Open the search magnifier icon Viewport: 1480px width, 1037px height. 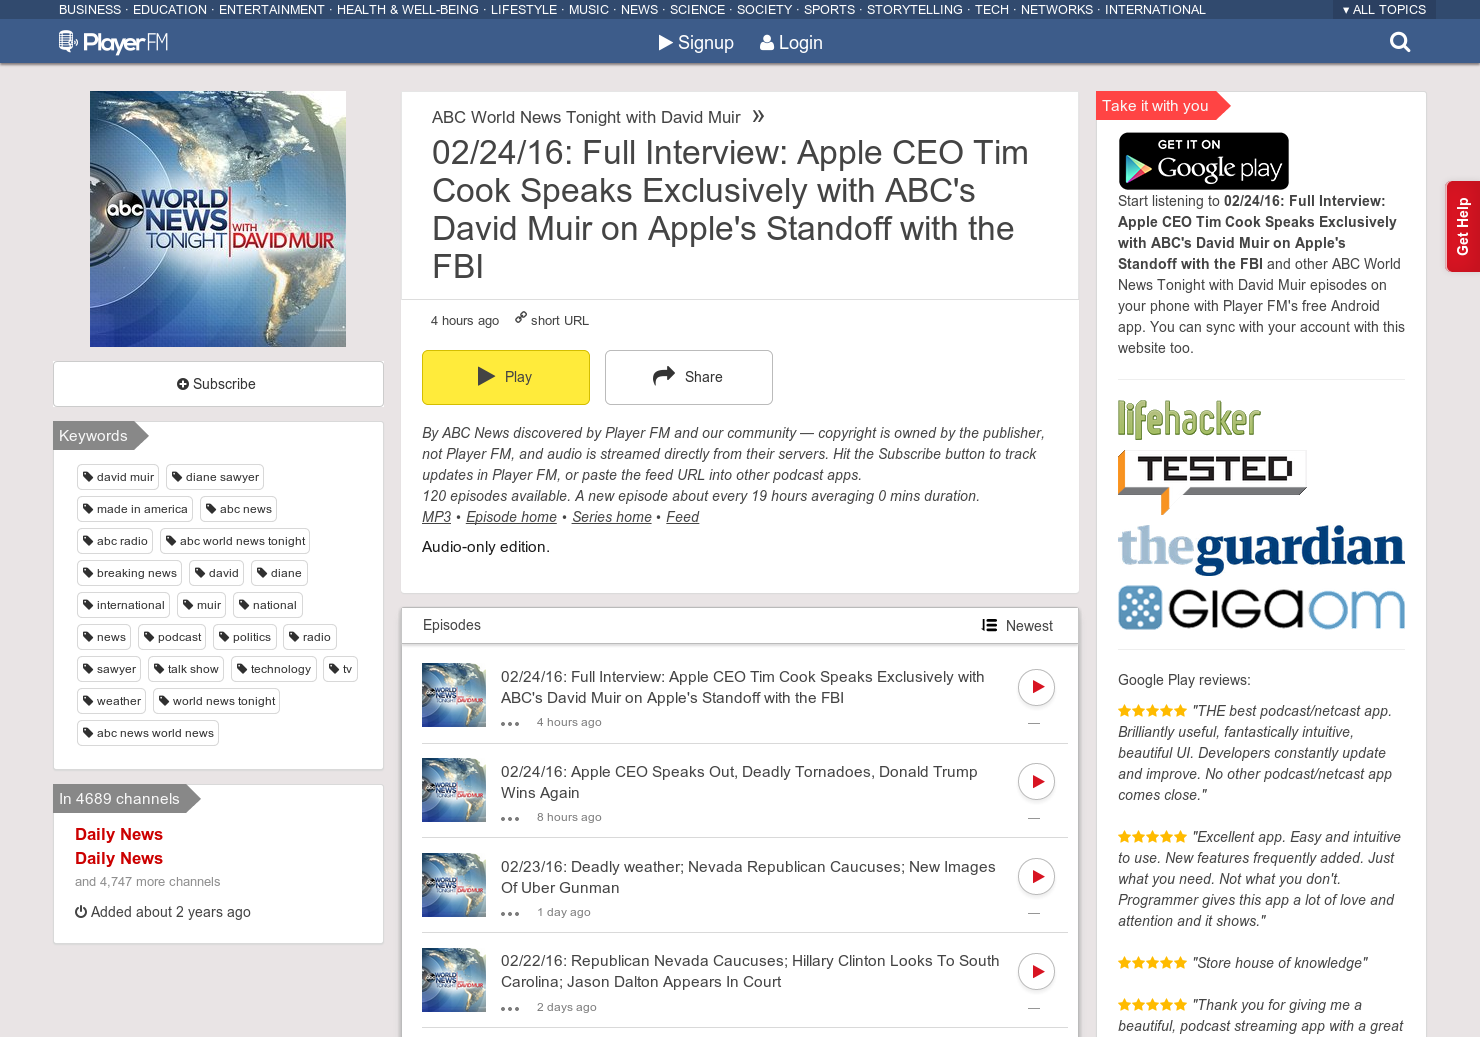pos(1400,42)
